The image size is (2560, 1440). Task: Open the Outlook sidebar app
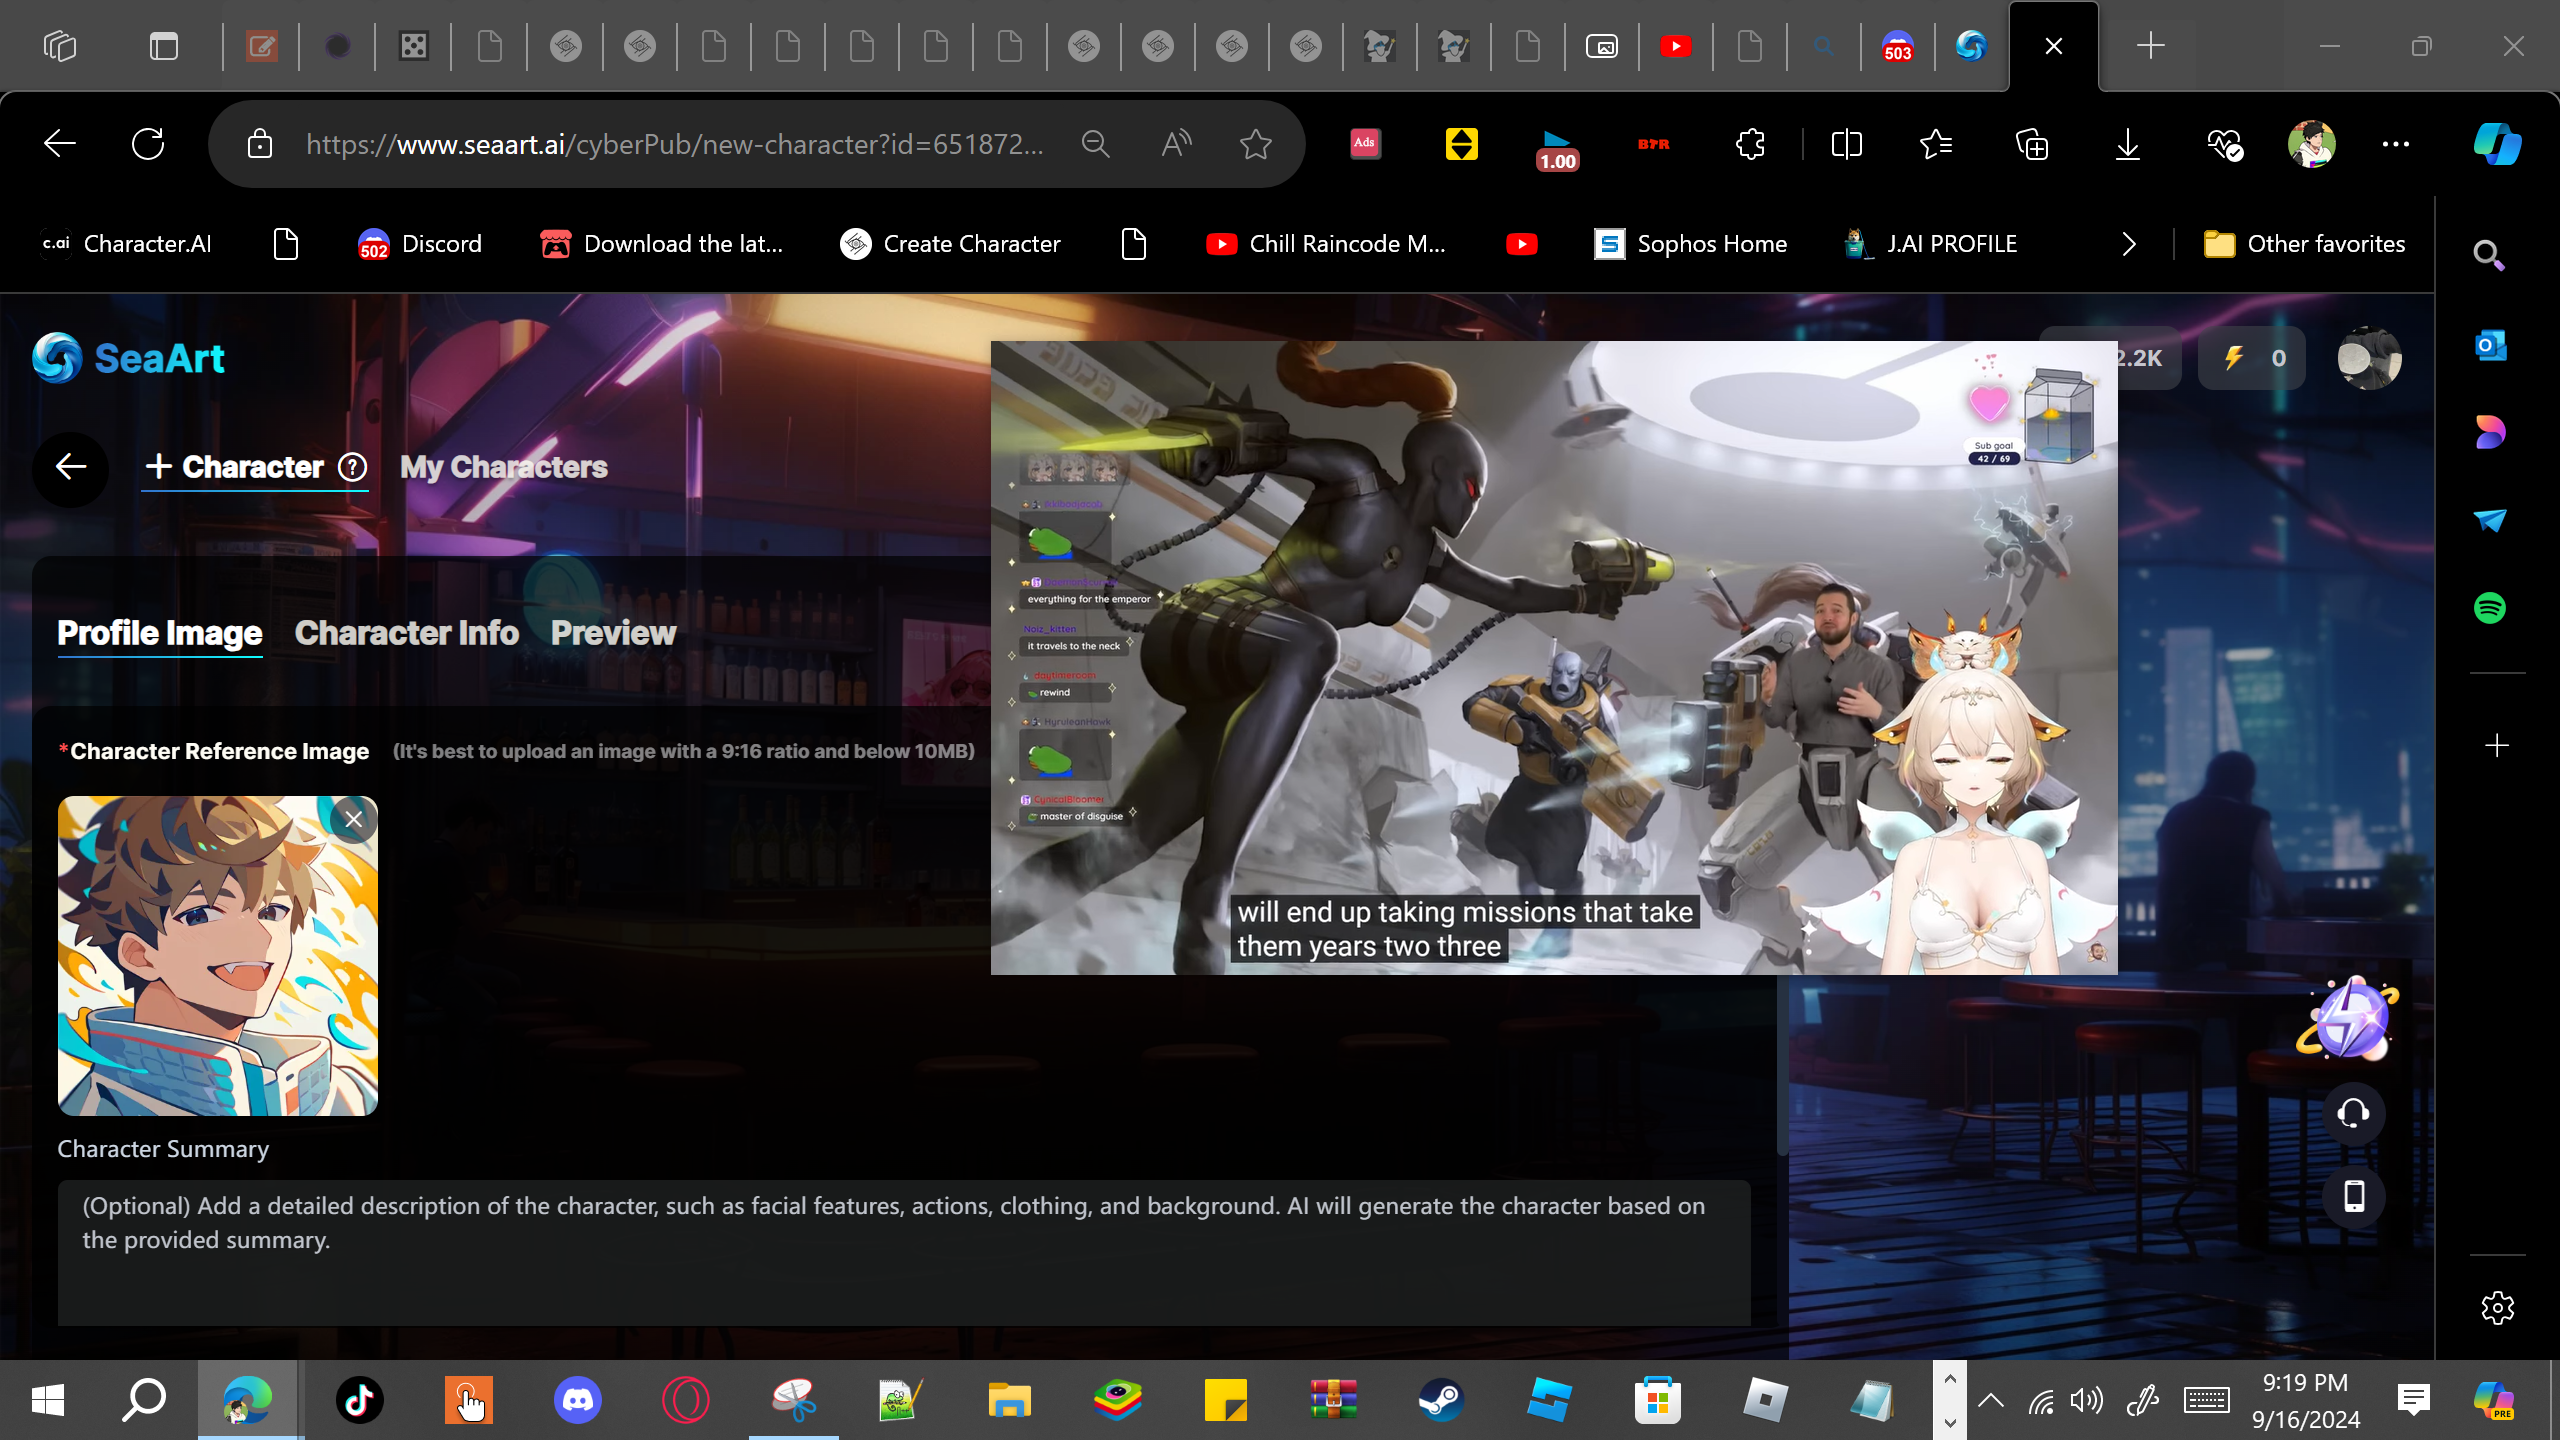click(x=2490, y=346)
